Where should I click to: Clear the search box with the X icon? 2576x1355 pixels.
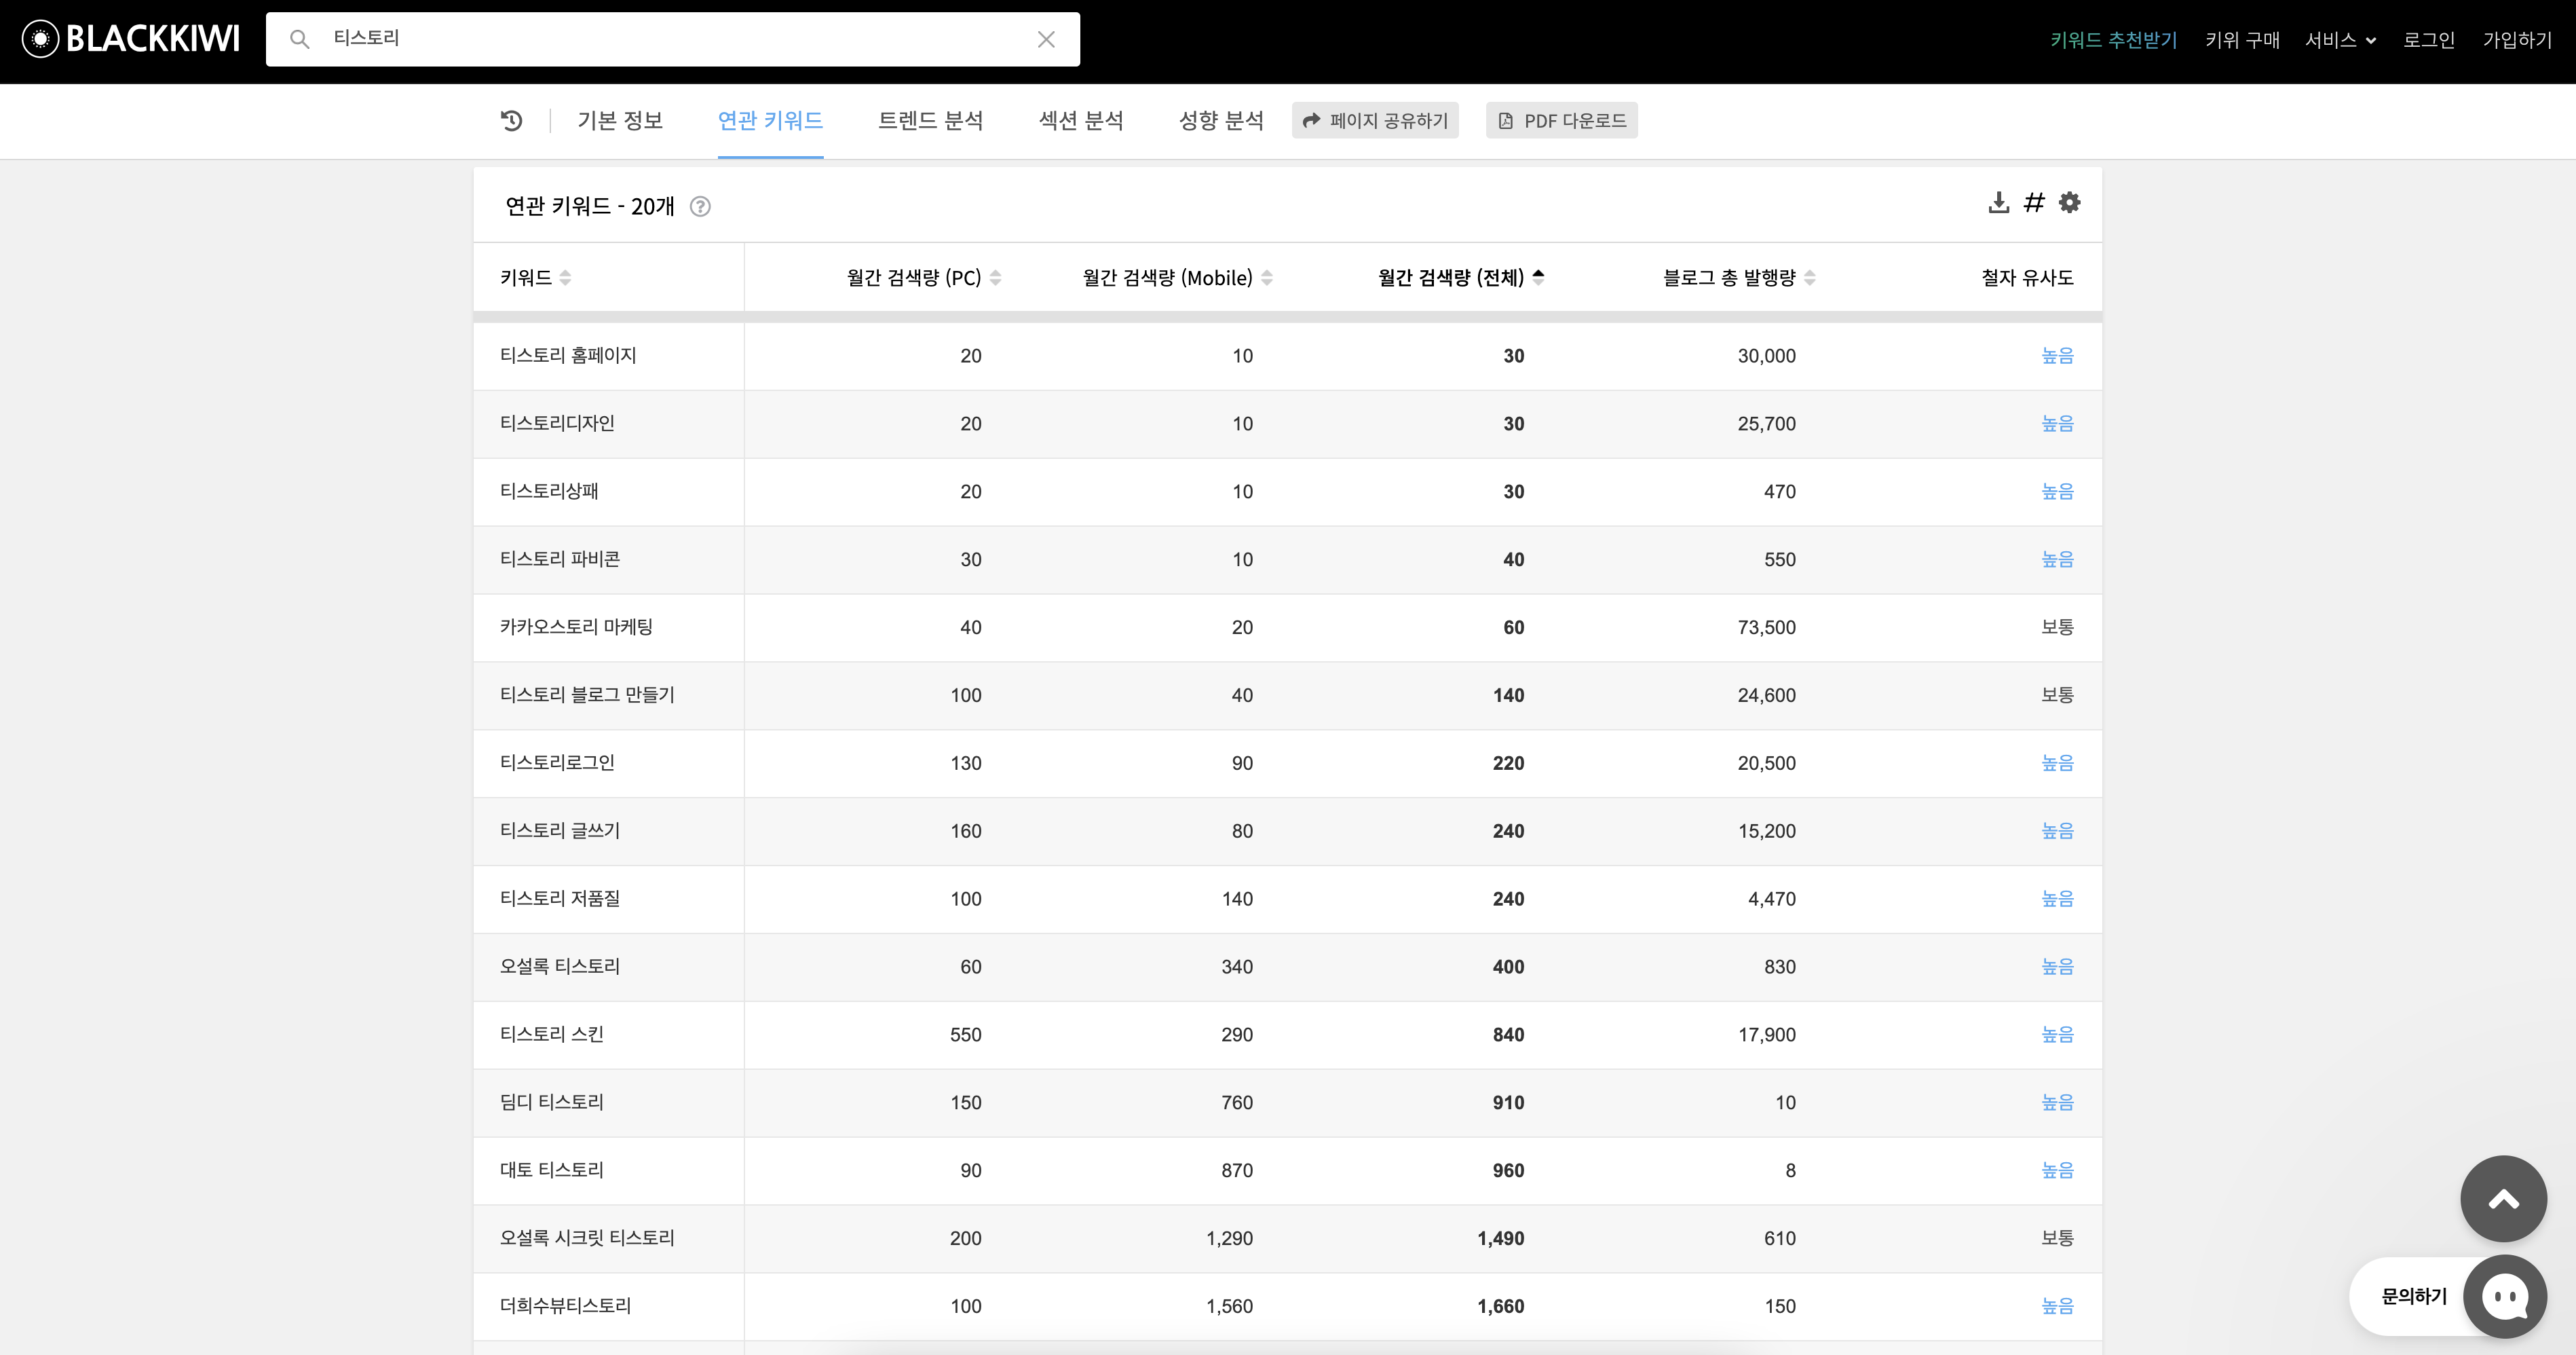[x=1046, y=39]
